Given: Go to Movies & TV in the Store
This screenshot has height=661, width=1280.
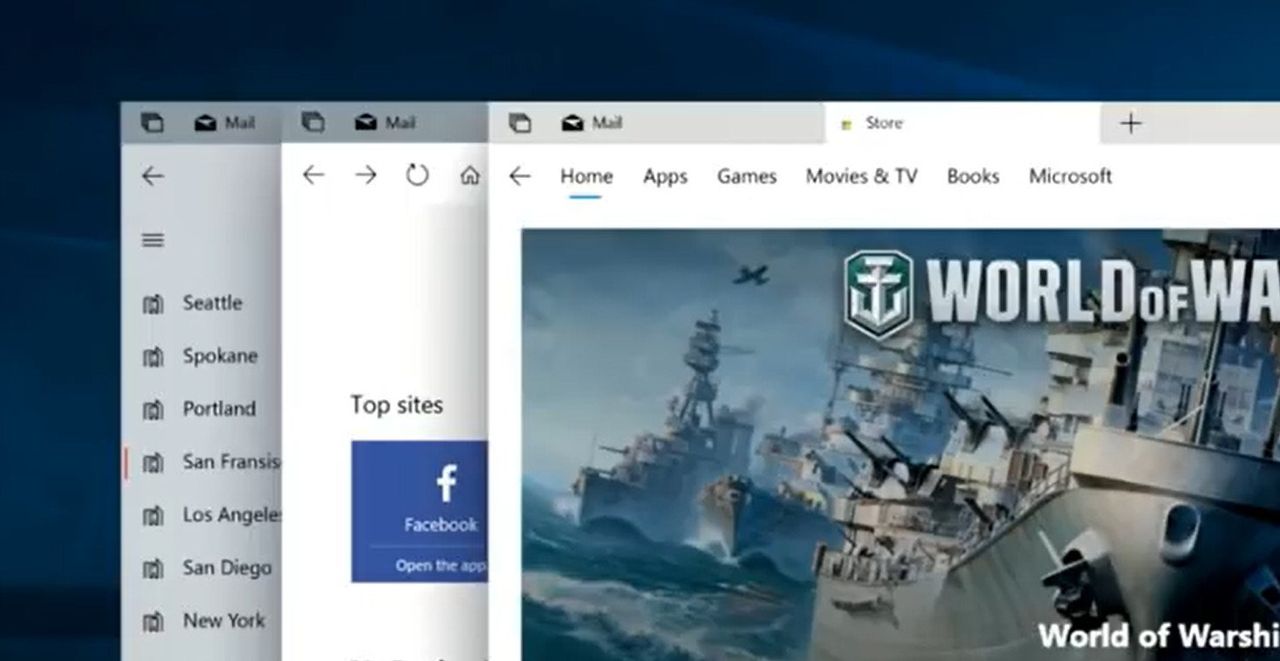Looking at the screenshot, I should [861, 177].
